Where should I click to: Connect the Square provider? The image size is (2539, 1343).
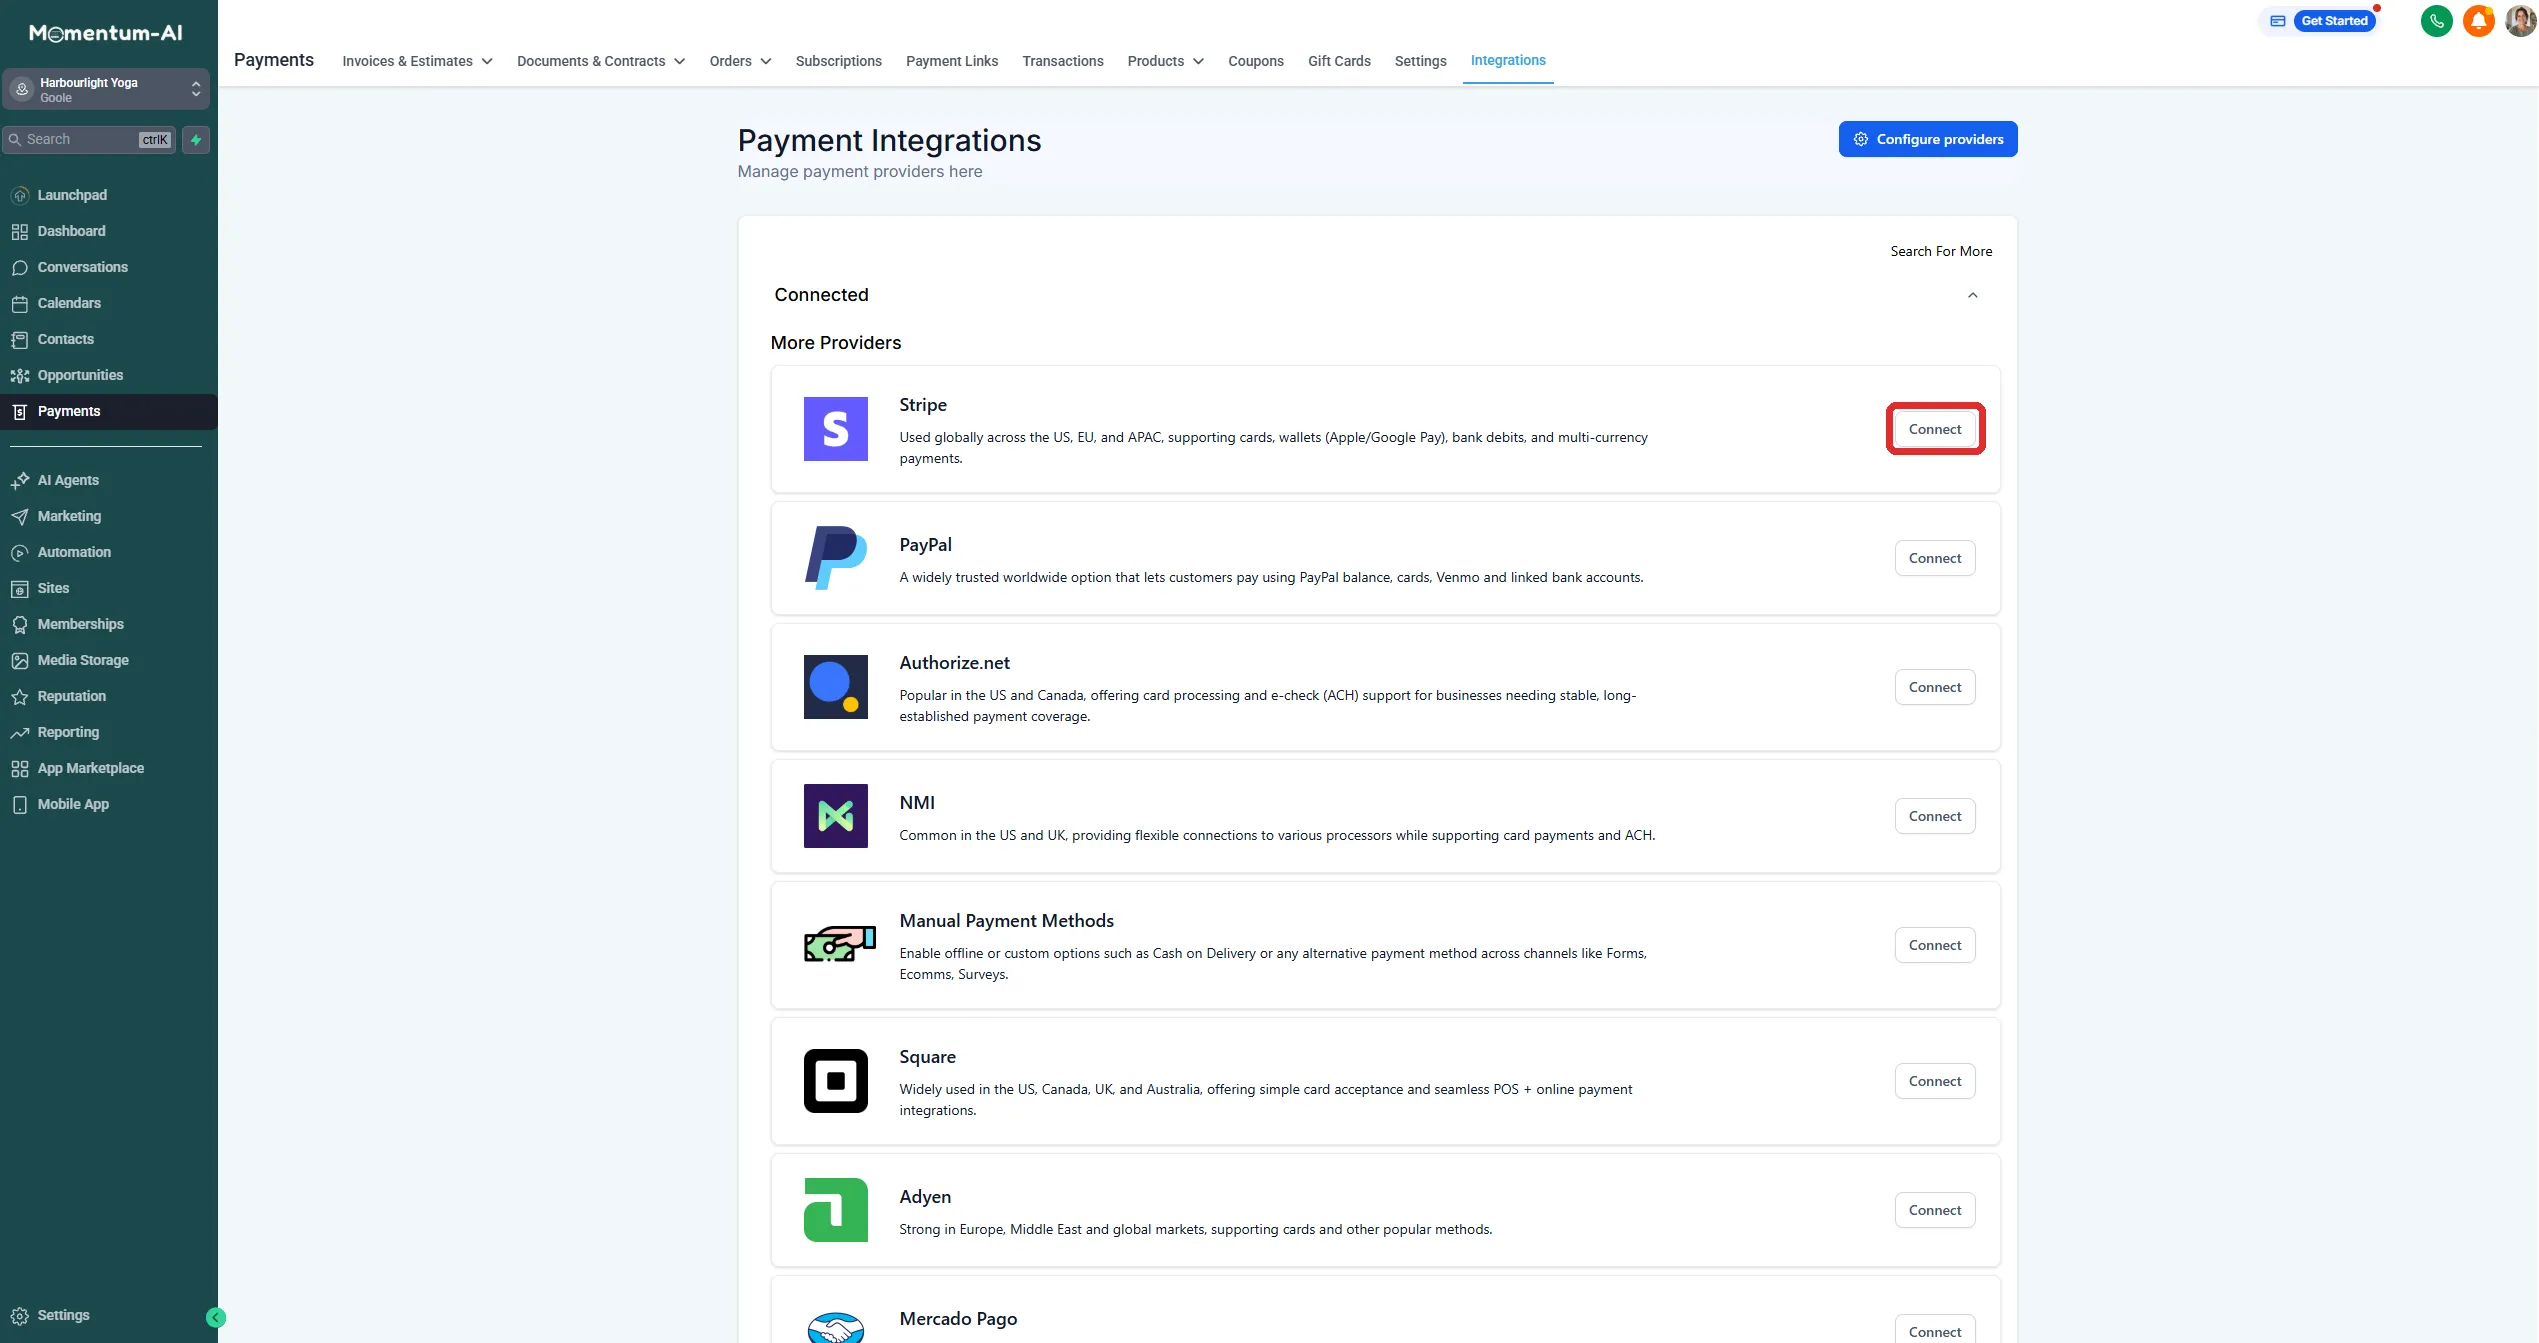[1934, 1081]
